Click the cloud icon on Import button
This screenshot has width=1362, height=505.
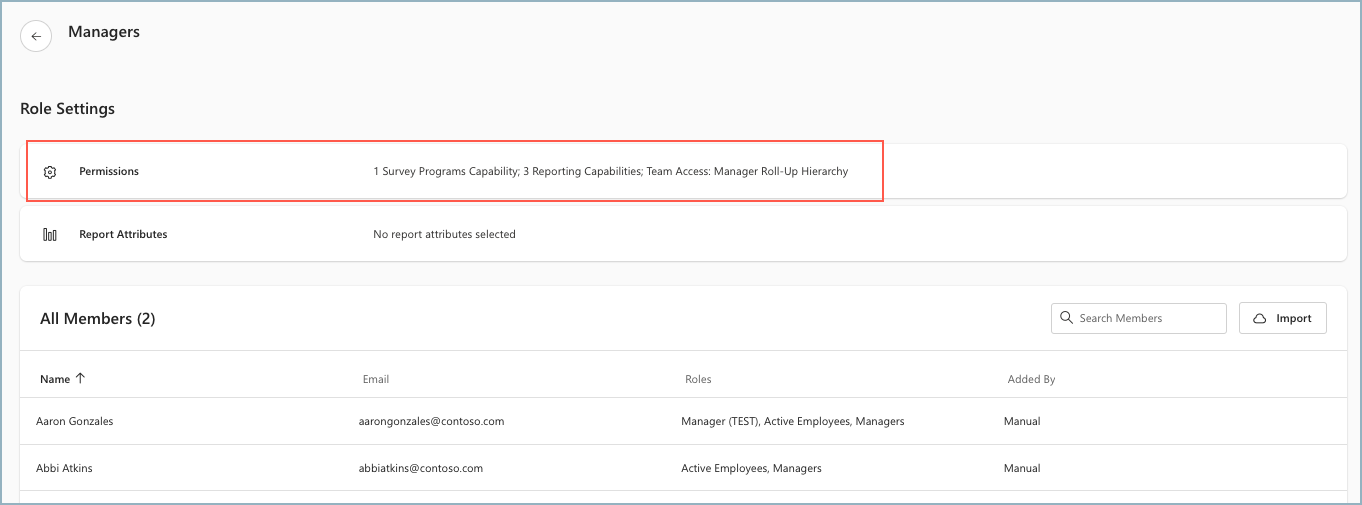1260,318
